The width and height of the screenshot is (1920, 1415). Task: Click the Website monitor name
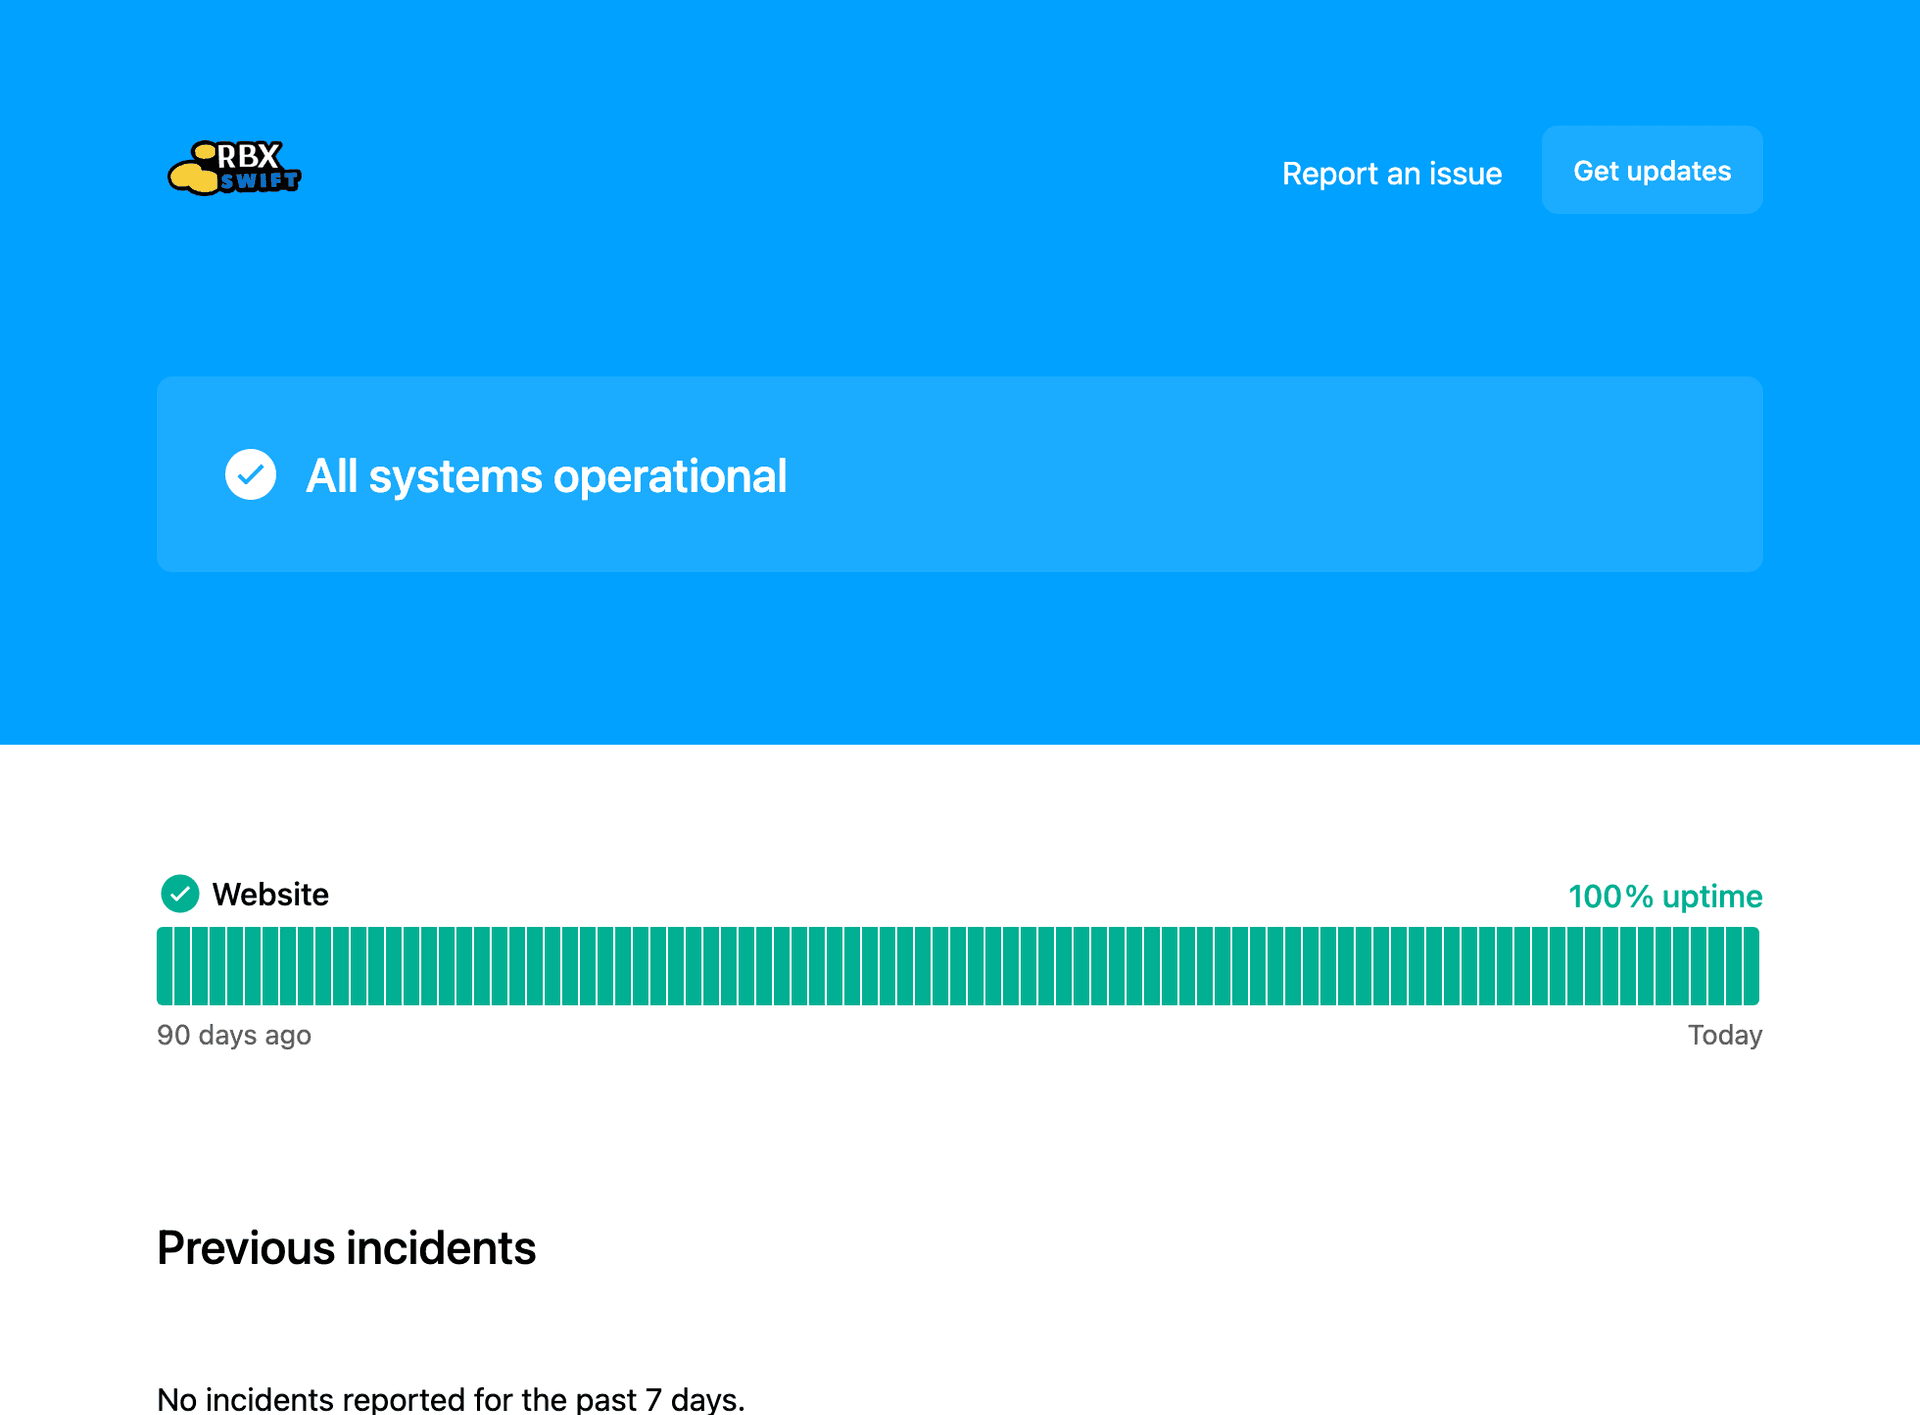click(x=270, y=894)
